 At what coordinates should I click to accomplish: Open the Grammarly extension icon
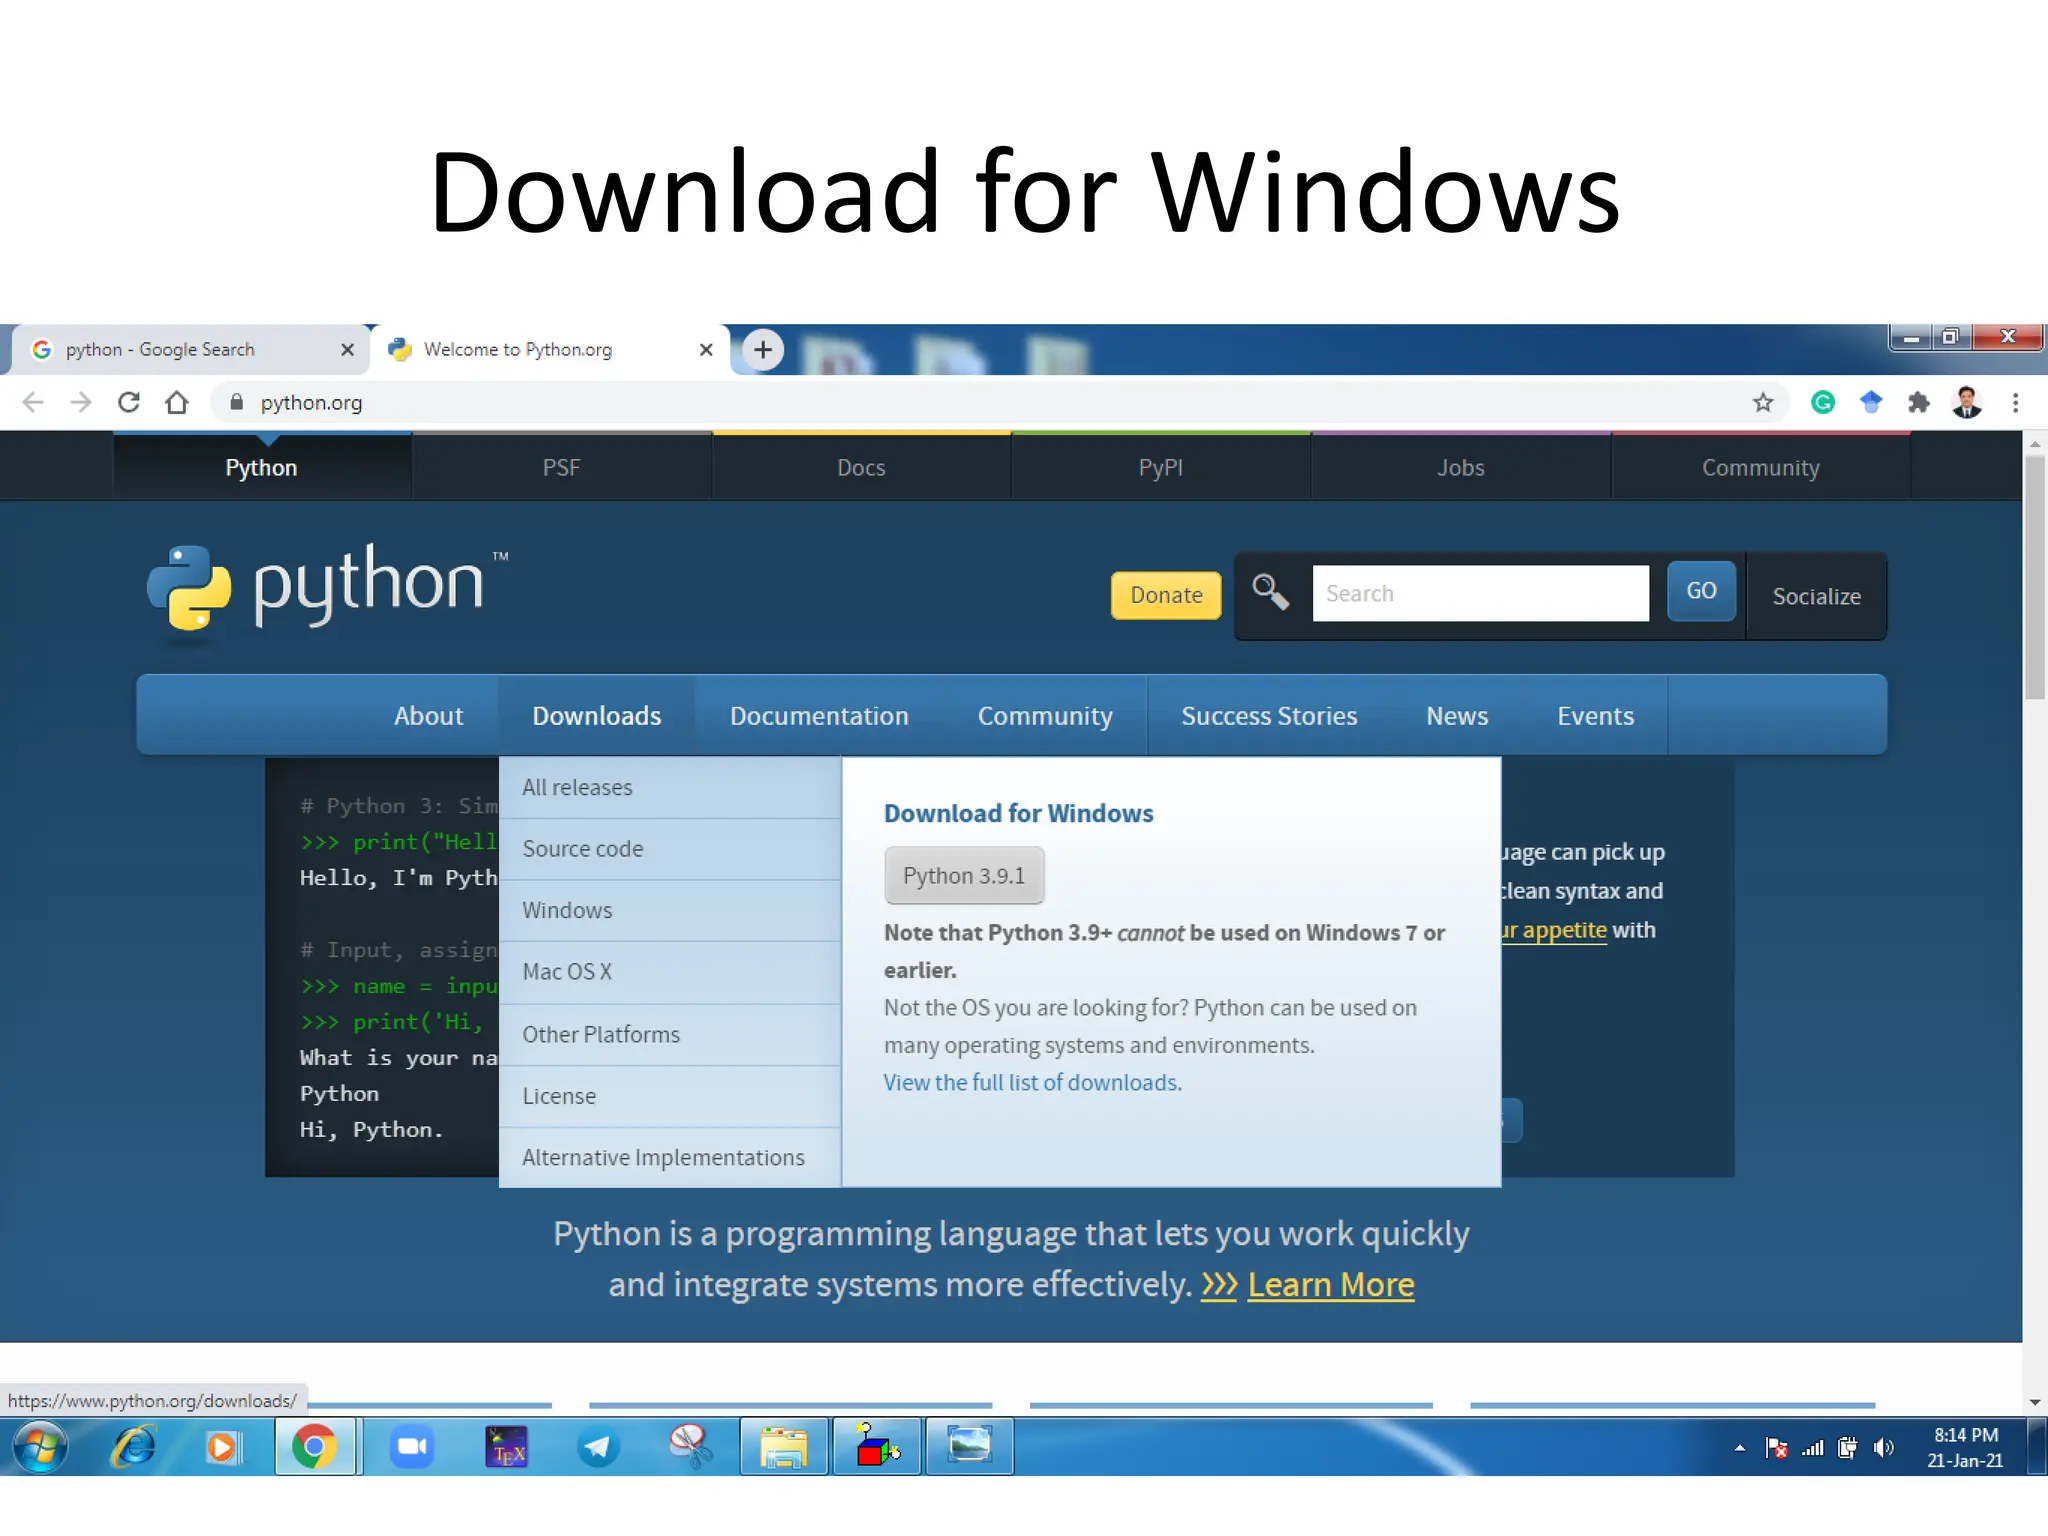pos(1823,402)
